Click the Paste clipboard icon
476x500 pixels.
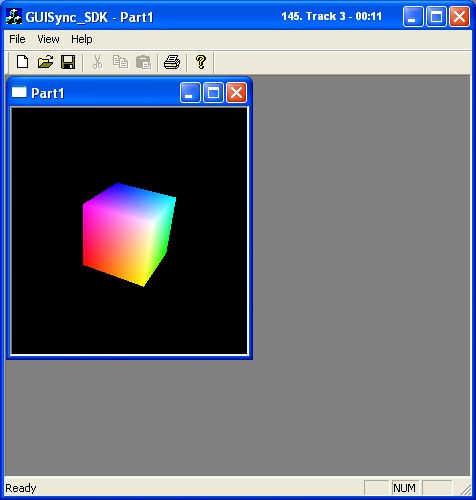pos(144,62)
